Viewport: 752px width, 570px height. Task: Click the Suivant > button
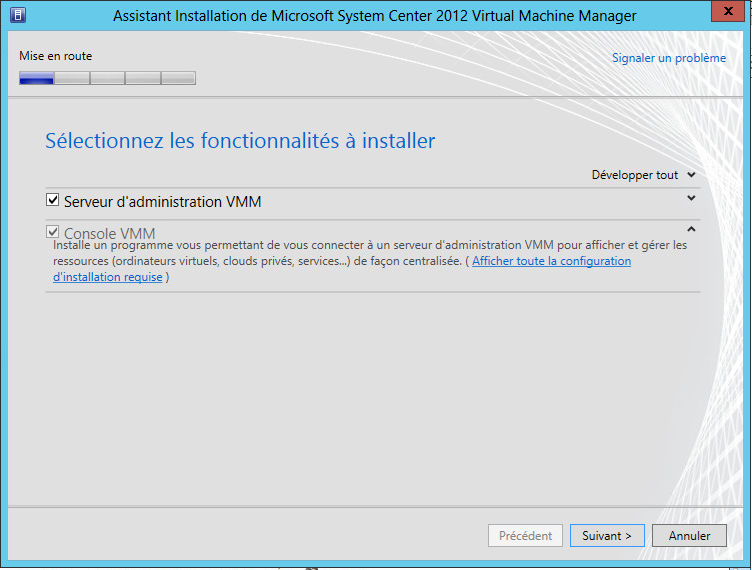click(607, 535)
